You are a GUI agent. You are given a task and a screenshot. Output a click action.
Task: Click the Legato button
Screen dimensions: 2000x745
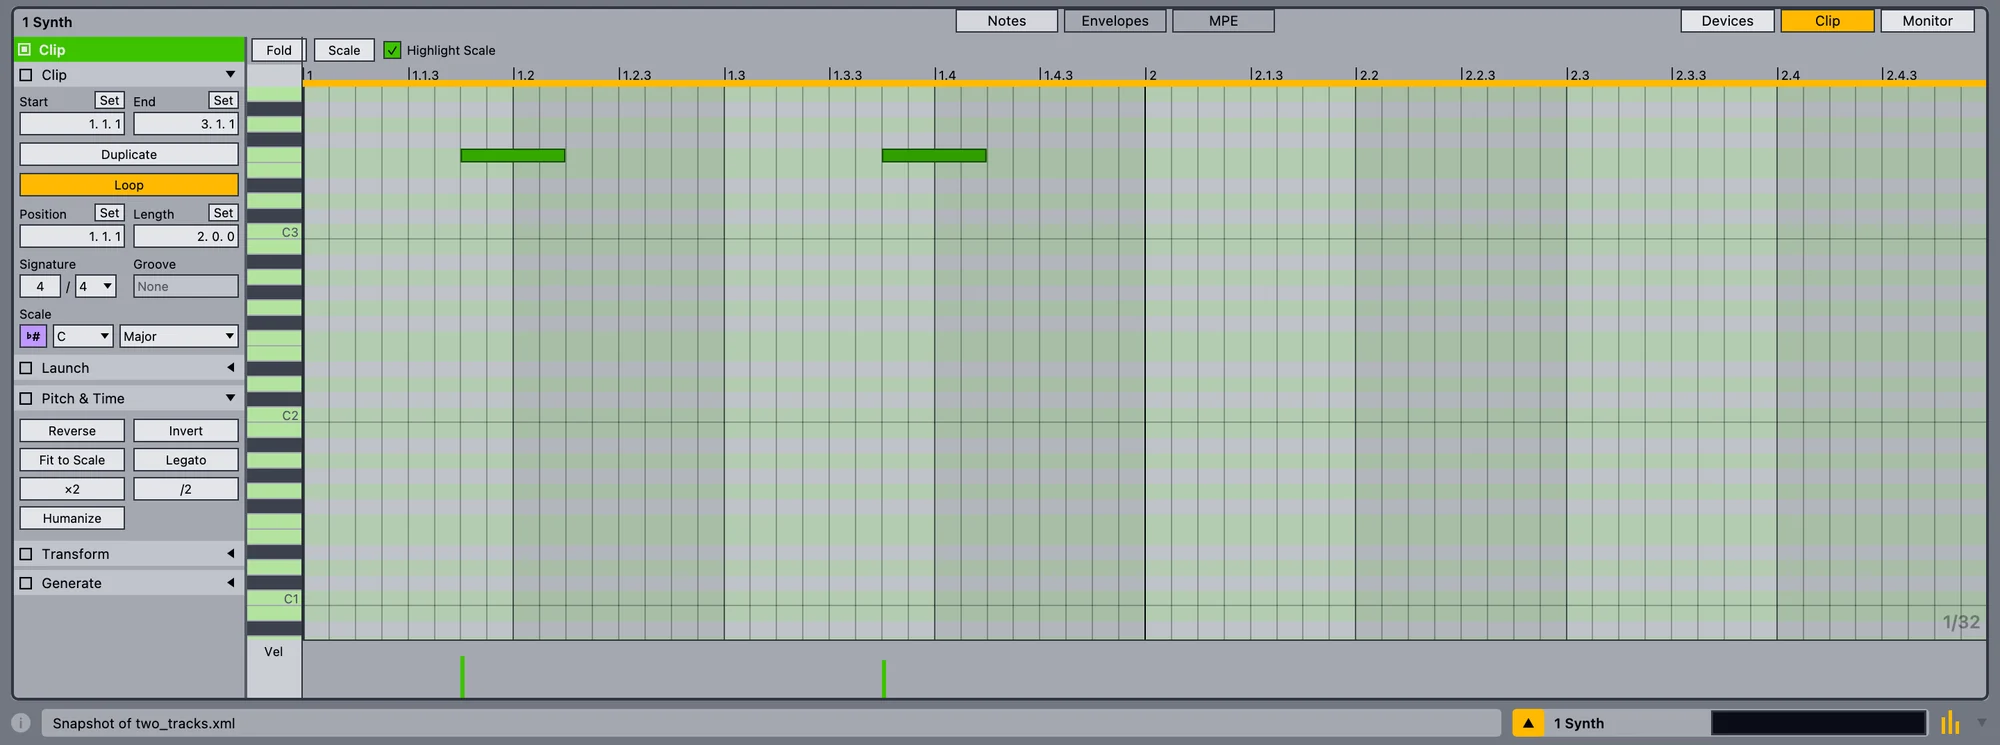tap(186, 460)
